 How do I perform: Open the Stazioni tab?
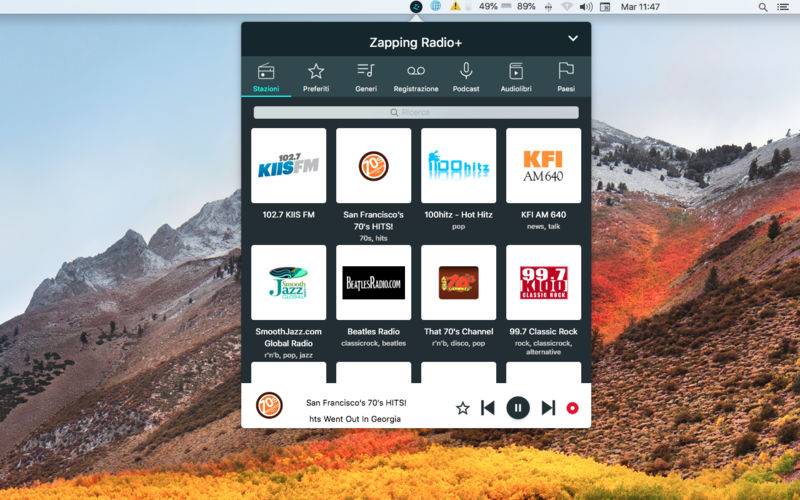coord(266,77)
